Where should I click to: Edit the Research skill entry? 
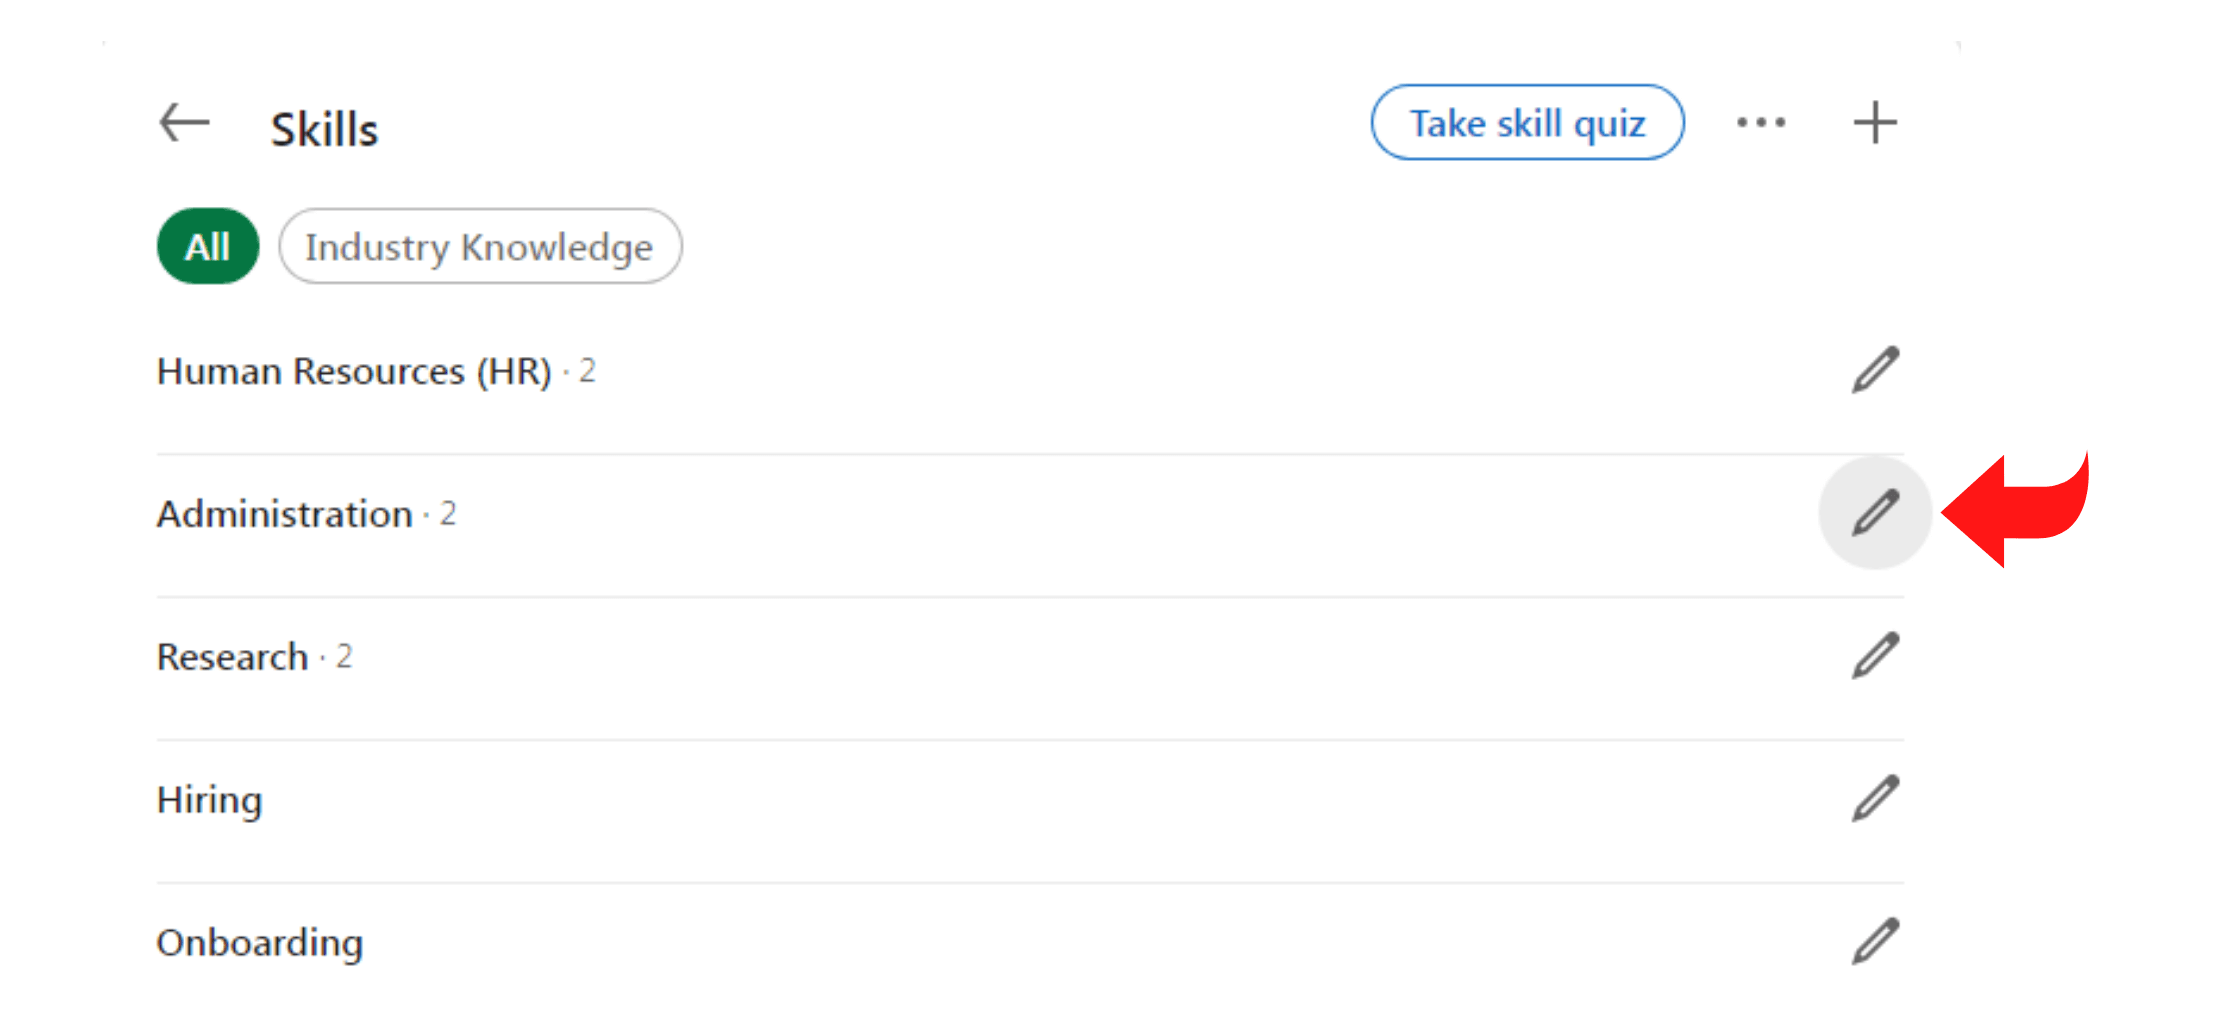(1874, 656)
